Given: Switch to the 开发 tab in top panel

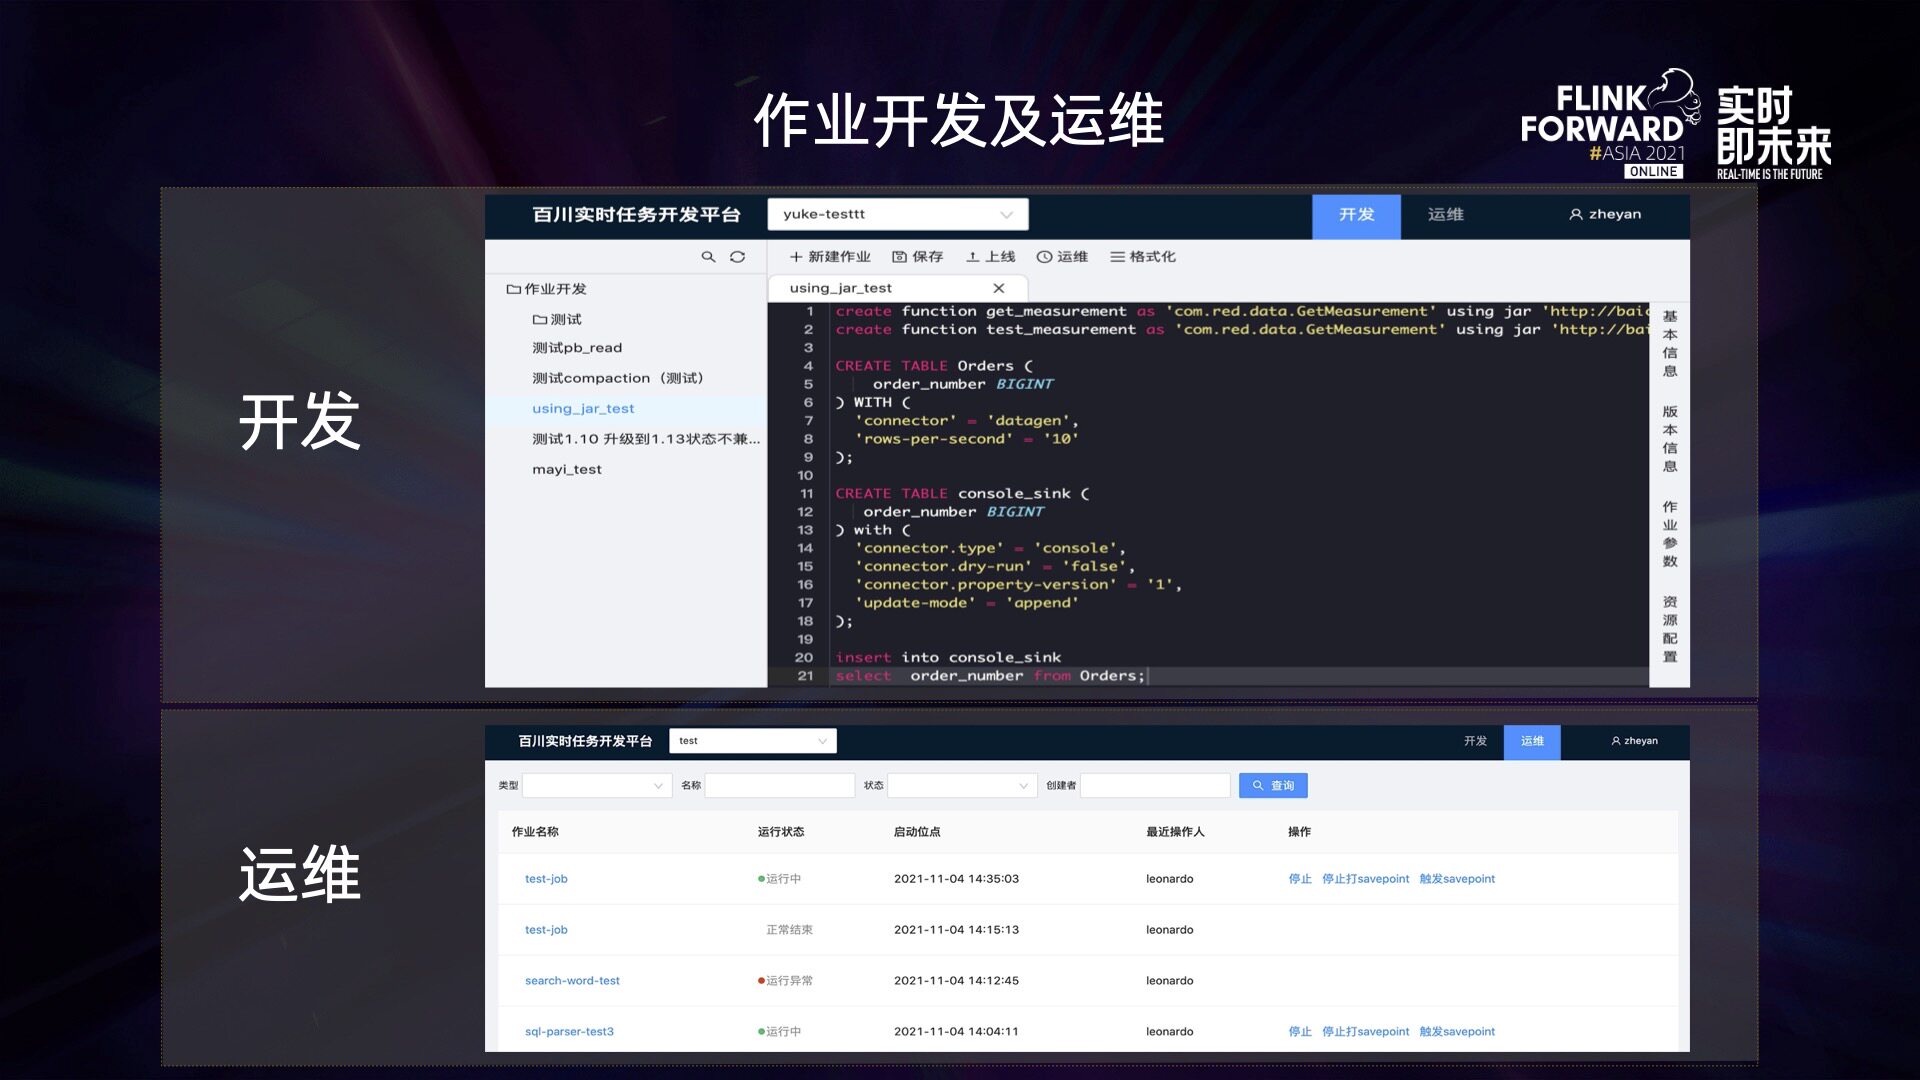Looking at the screenshot, I should 1356,214.
